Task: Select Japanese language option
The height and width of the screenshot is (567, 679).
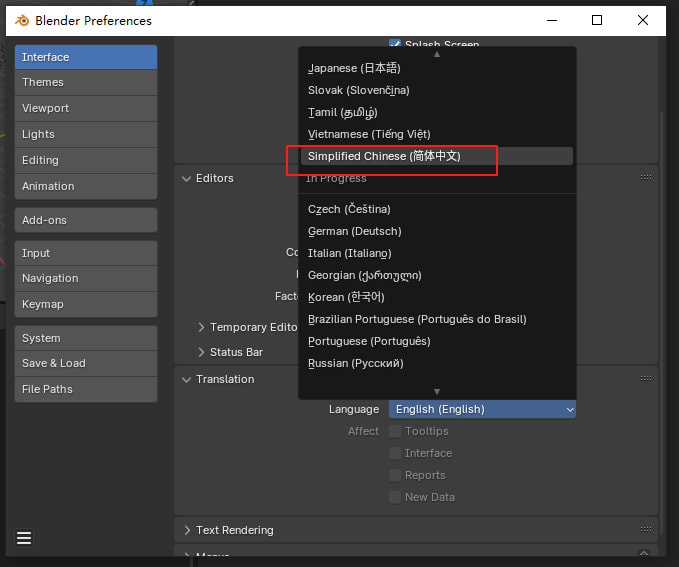Action: coord(437,68)
